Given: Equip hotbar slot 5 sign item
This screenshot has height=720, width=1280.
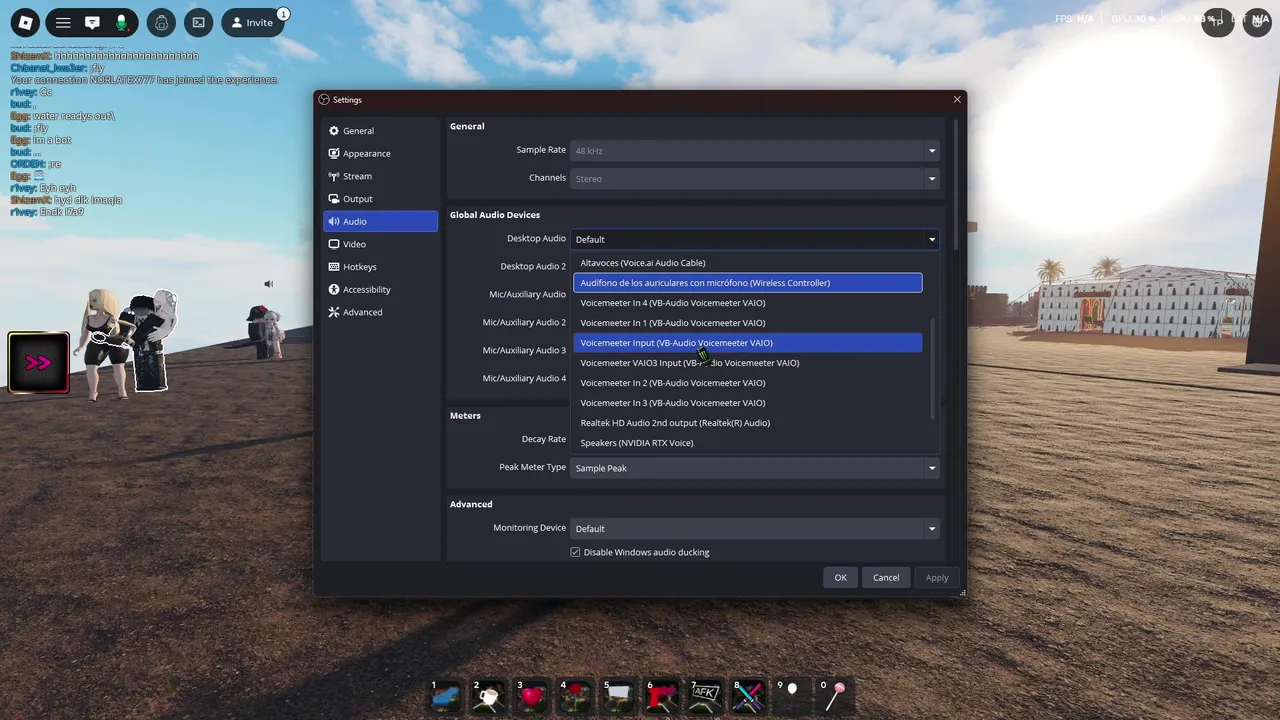Looking at the screenshot, I should [x=619, y=696].
